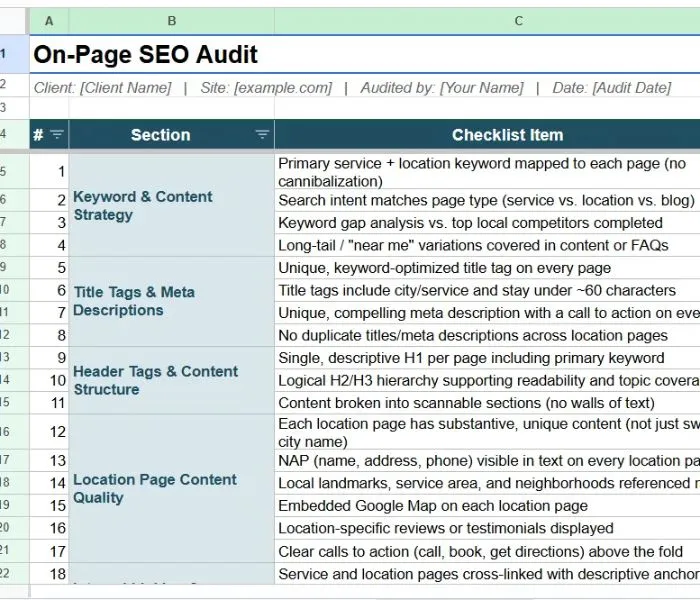Screen dimensions: 700x600
Task: Click the Section header cell
Action: coord(171,134)
